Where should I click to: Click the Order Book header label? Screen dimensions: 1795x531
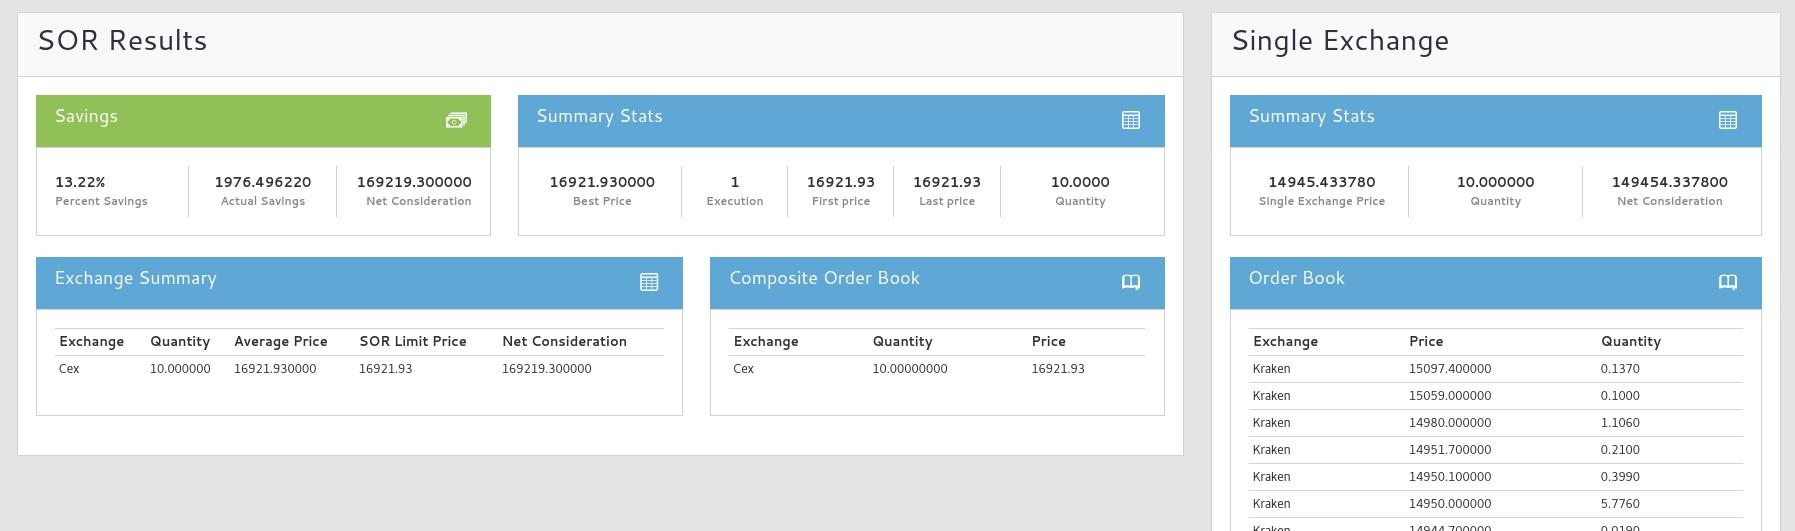(1297, 278)
